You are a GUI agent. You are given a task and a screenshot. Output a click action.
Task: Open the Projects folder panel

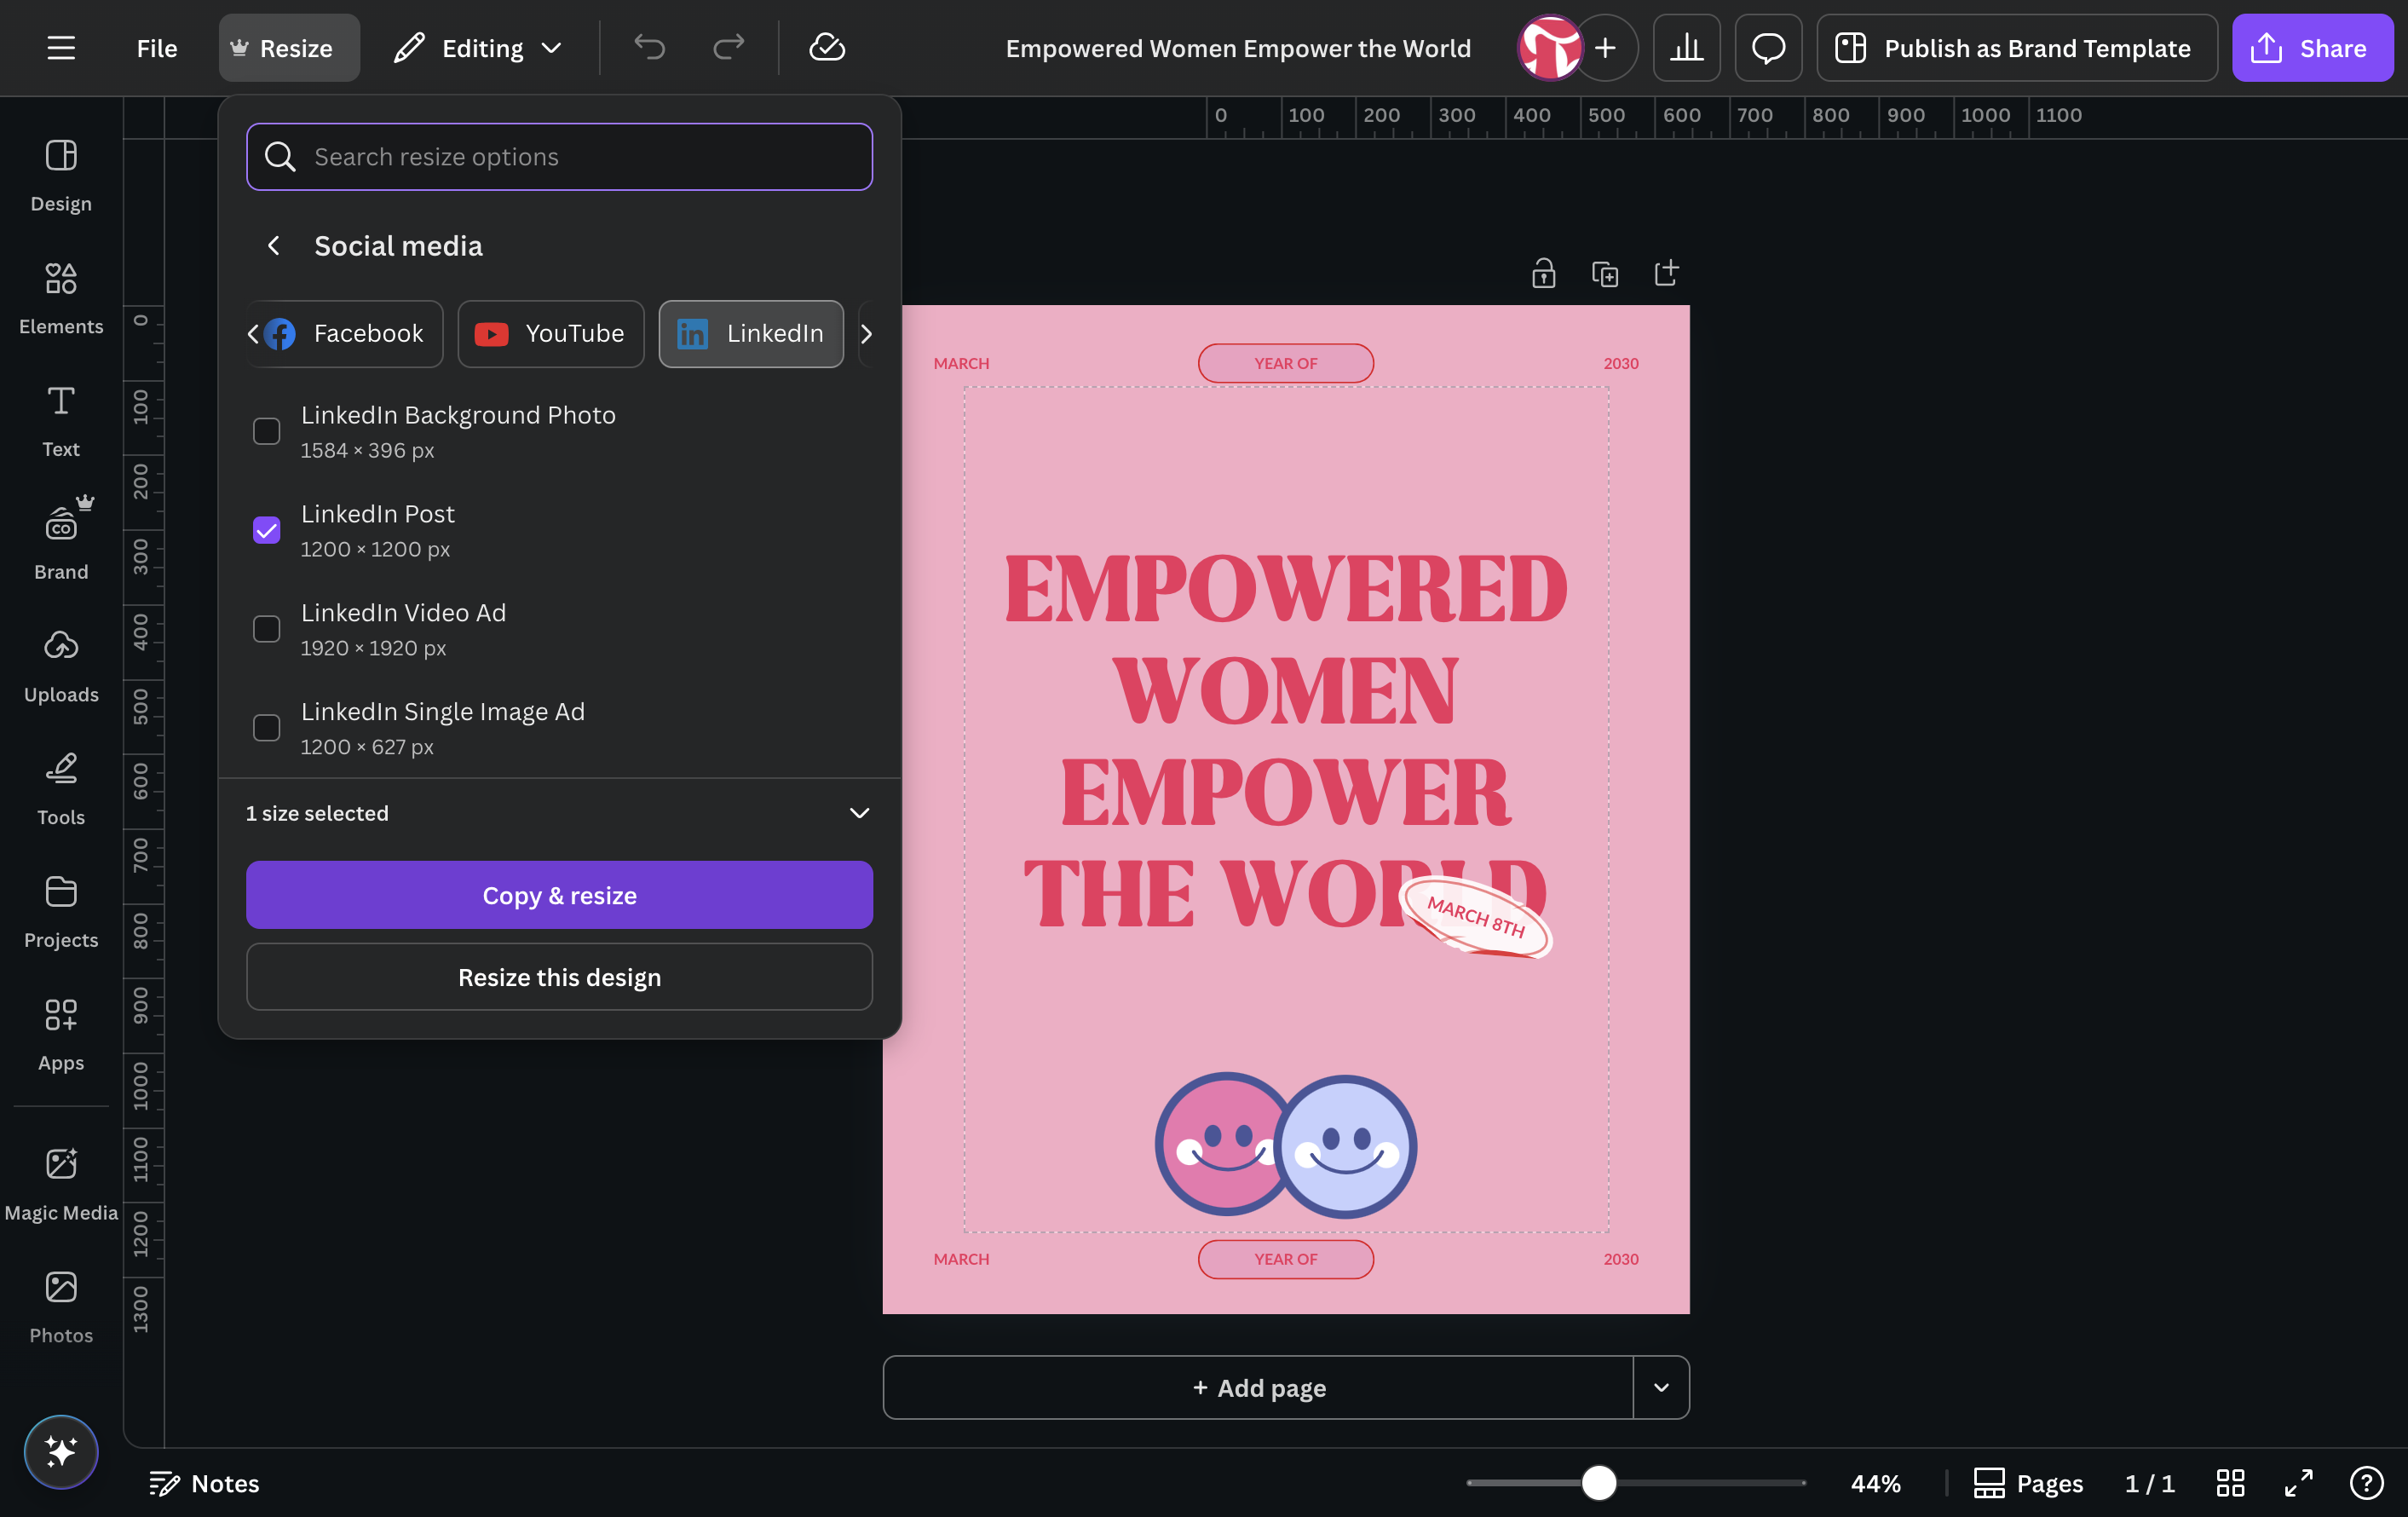click(x=61, y=912)
